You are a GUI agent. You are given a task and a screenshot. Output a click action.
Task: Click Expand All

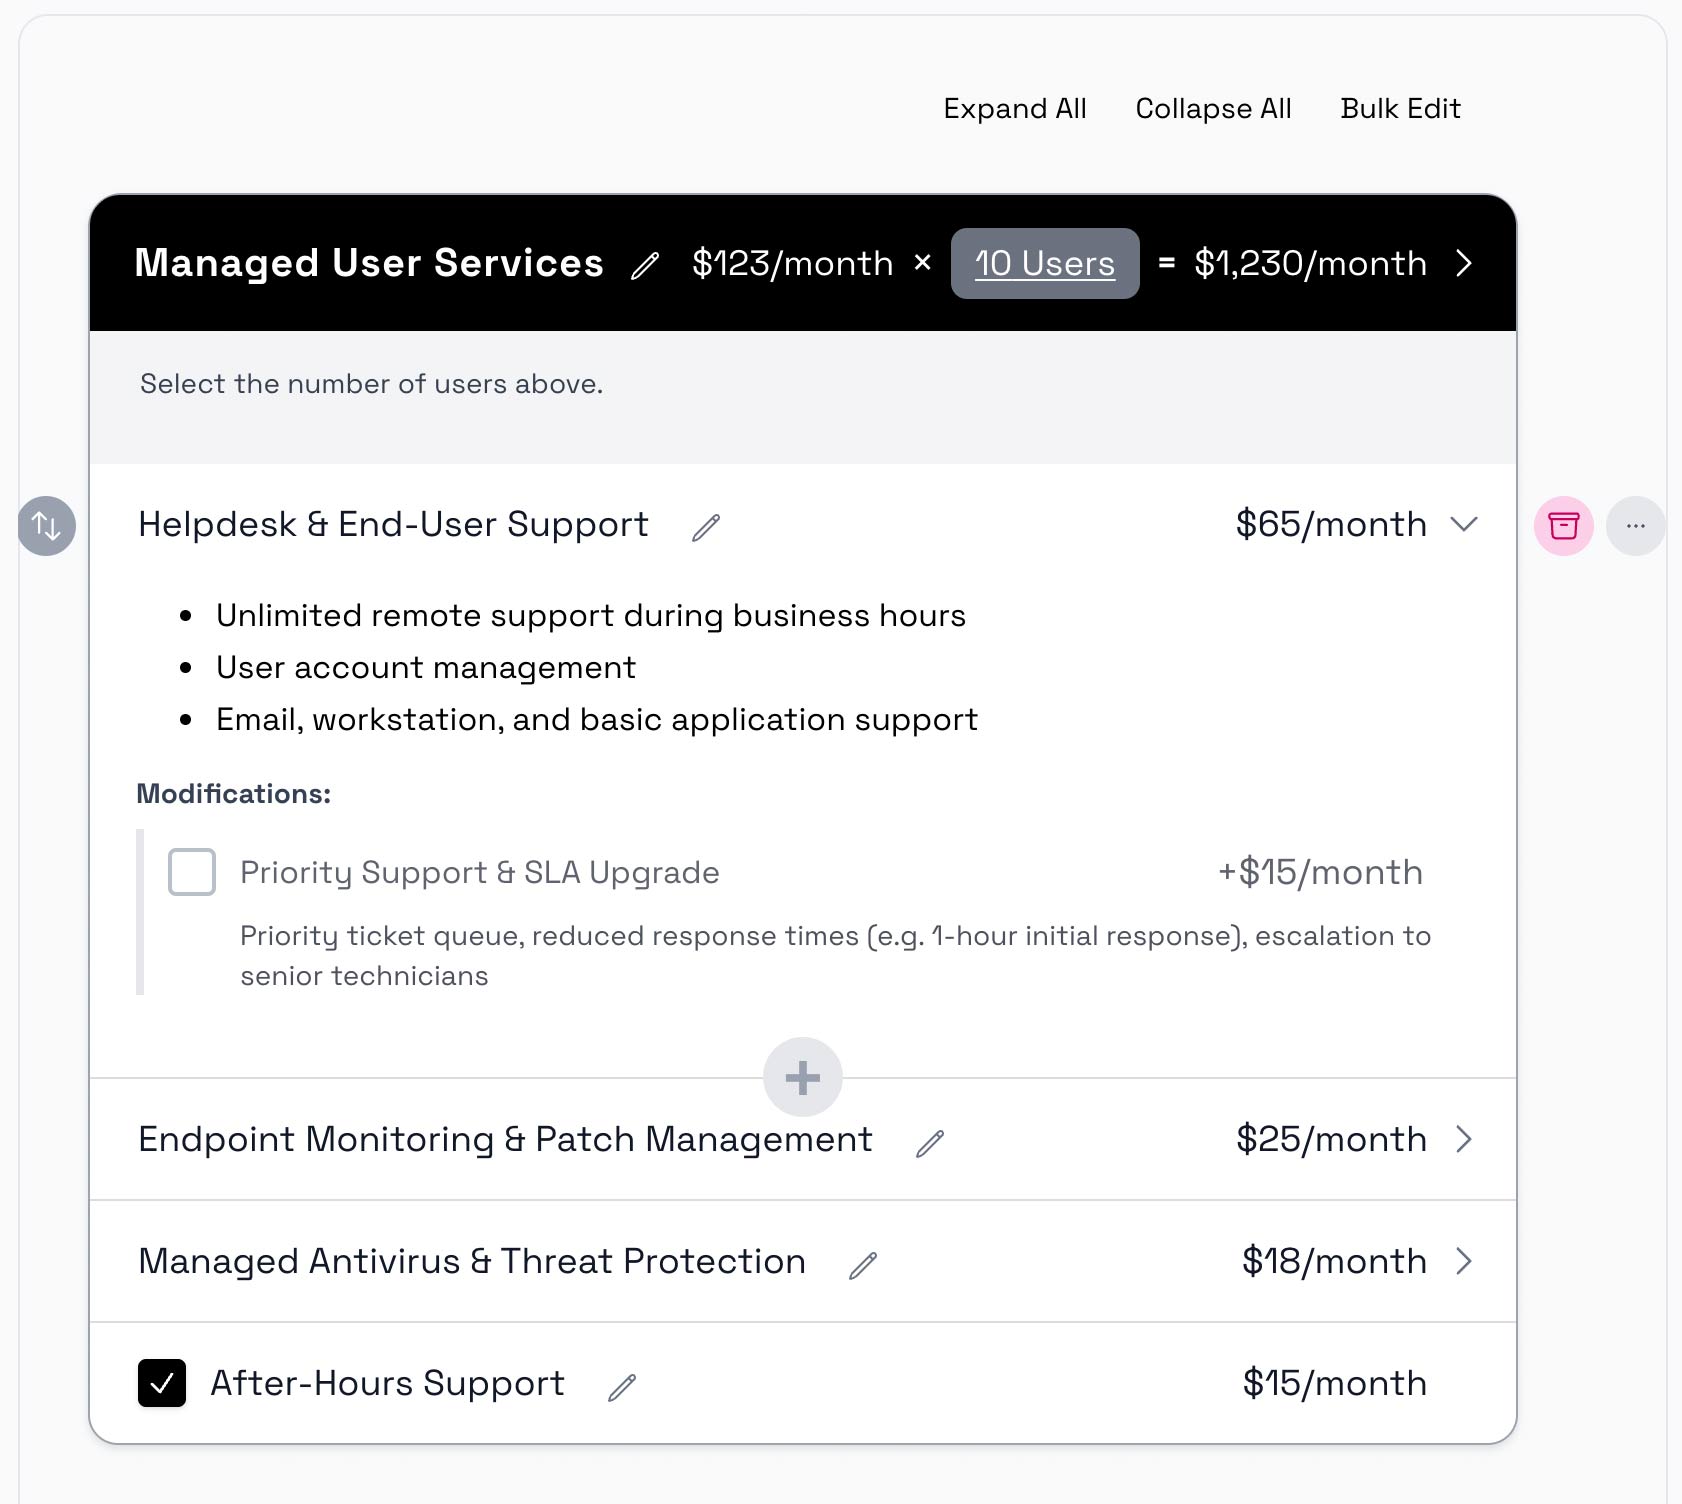pos(1014,108)
